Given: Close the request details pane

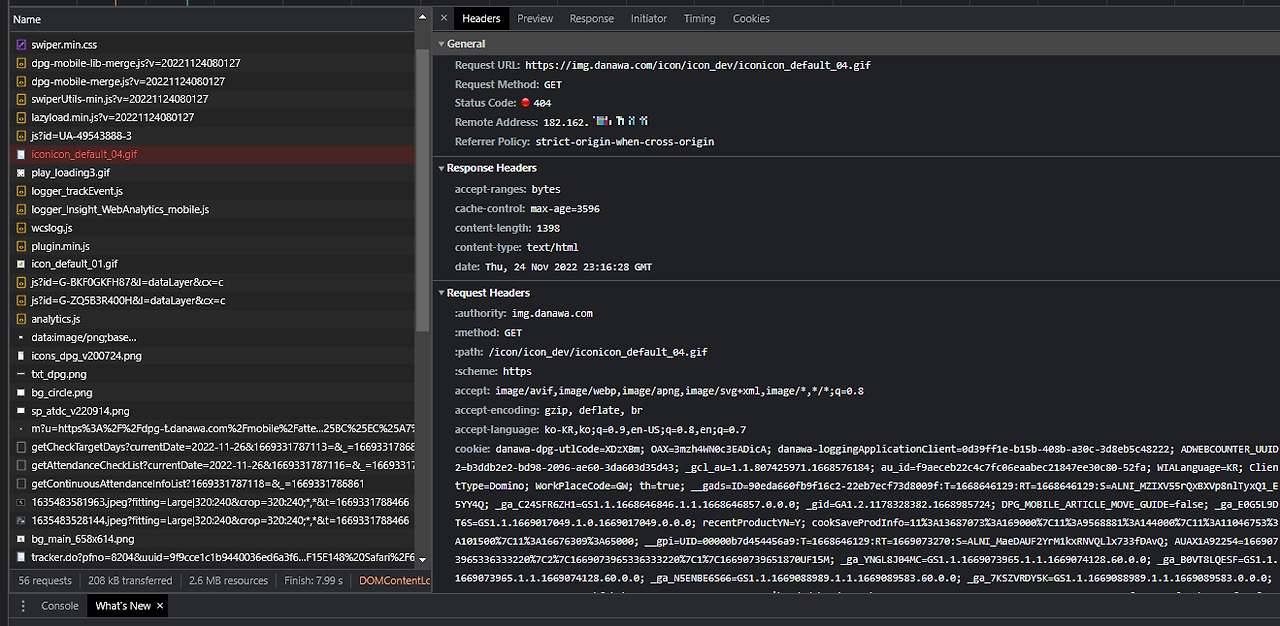Looking at the screenshot, I should tap(444, 18).
